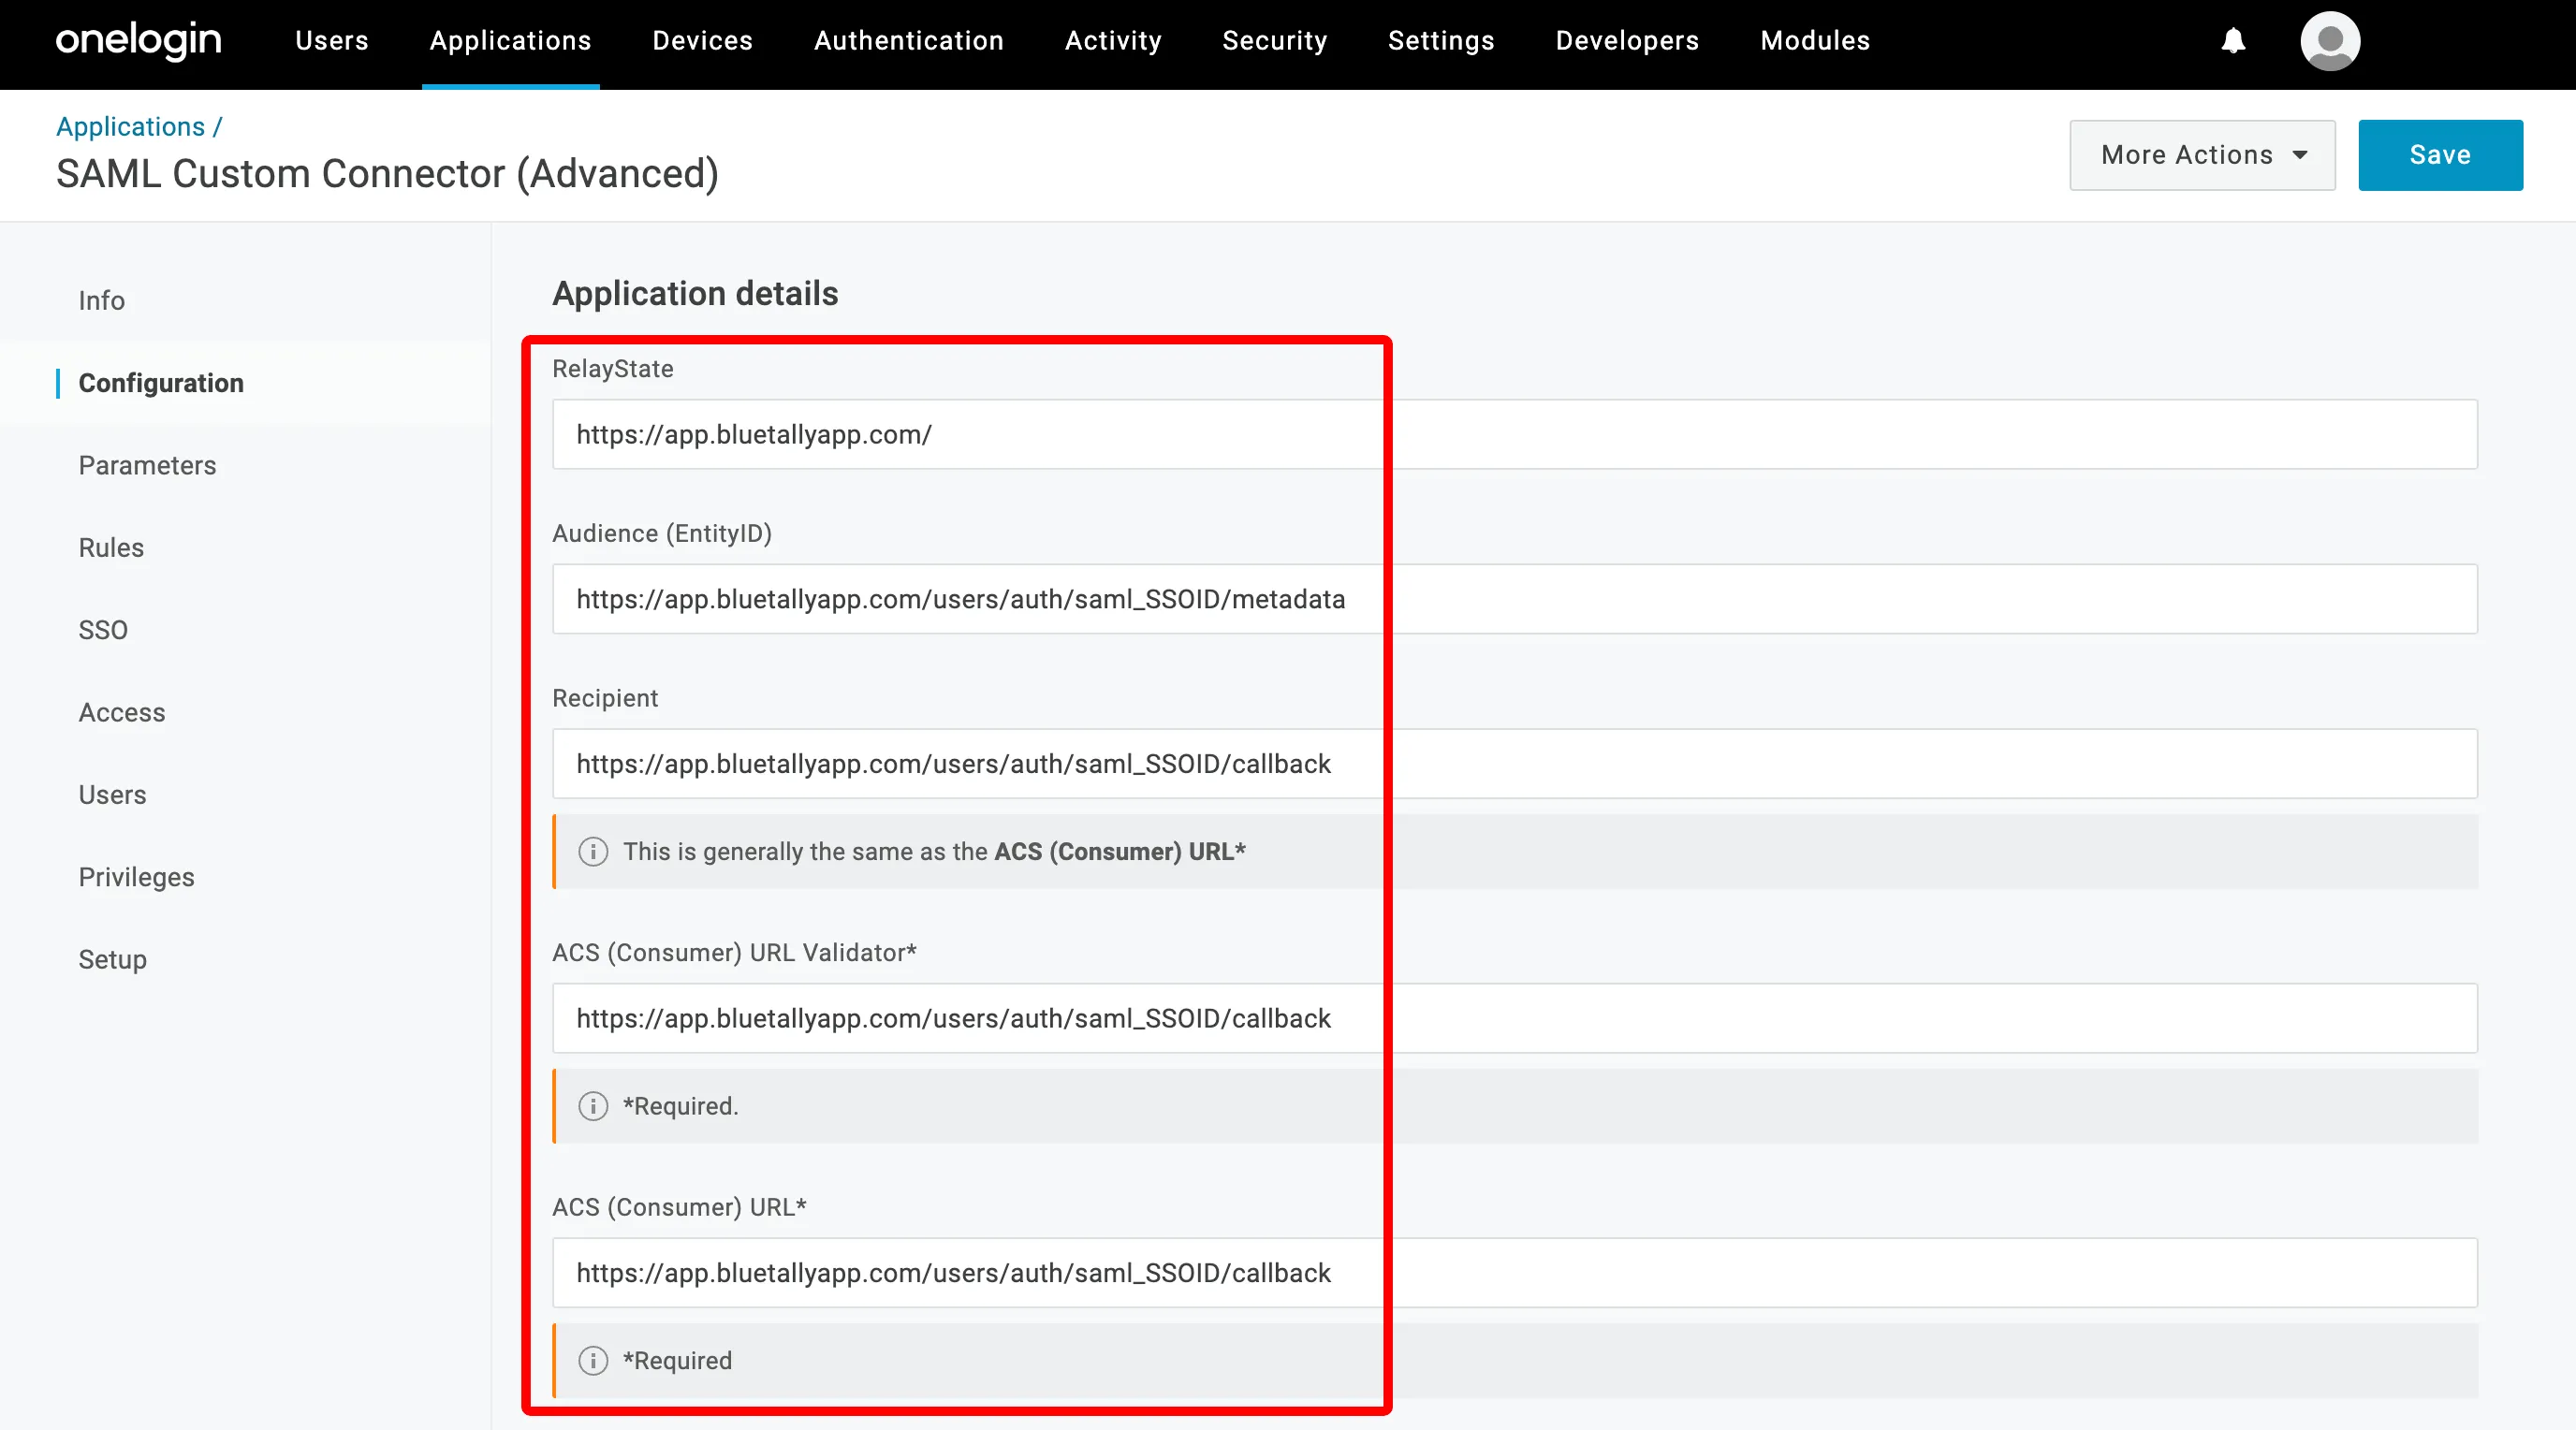This screenshot has width=2576, height=1430.
Task: Open the notifications bell
Action: pos(2233,41)
